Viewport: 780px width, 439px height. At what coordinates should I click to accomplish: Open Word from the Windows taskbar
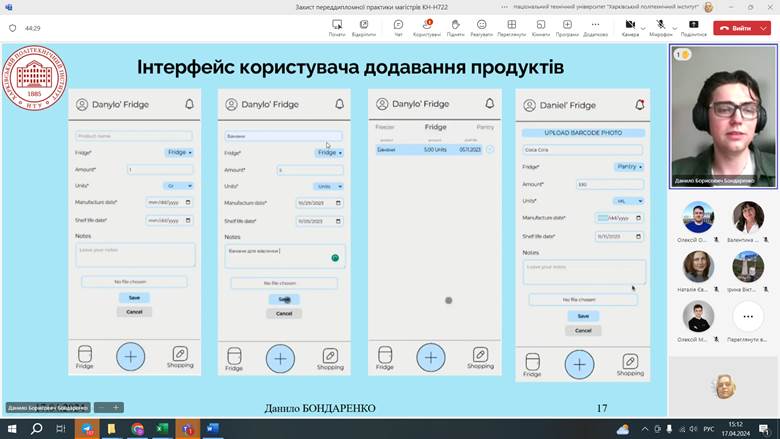pos(212,429)
